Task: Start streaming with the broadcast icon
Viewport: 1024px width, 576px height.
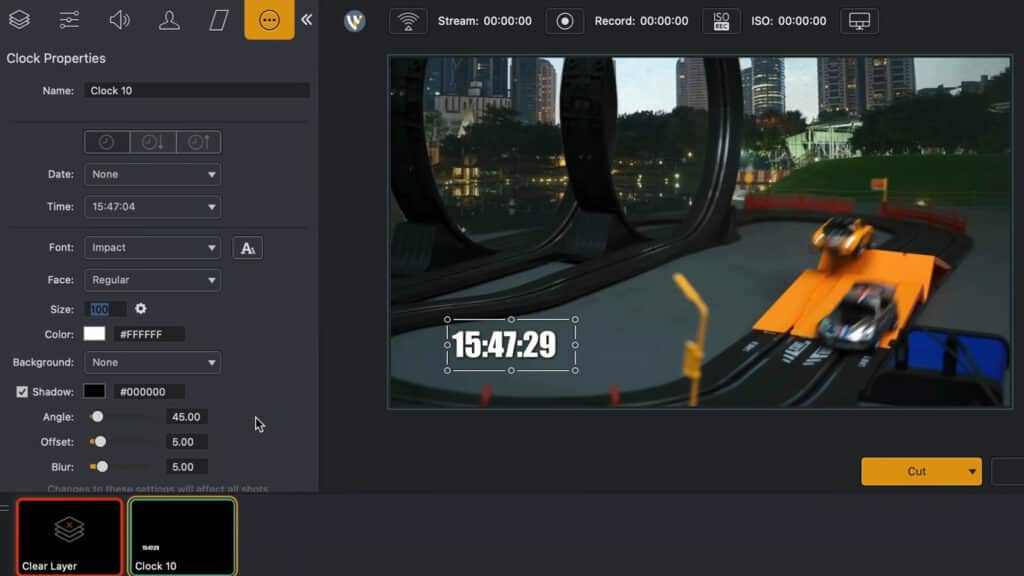Action: 407,21
